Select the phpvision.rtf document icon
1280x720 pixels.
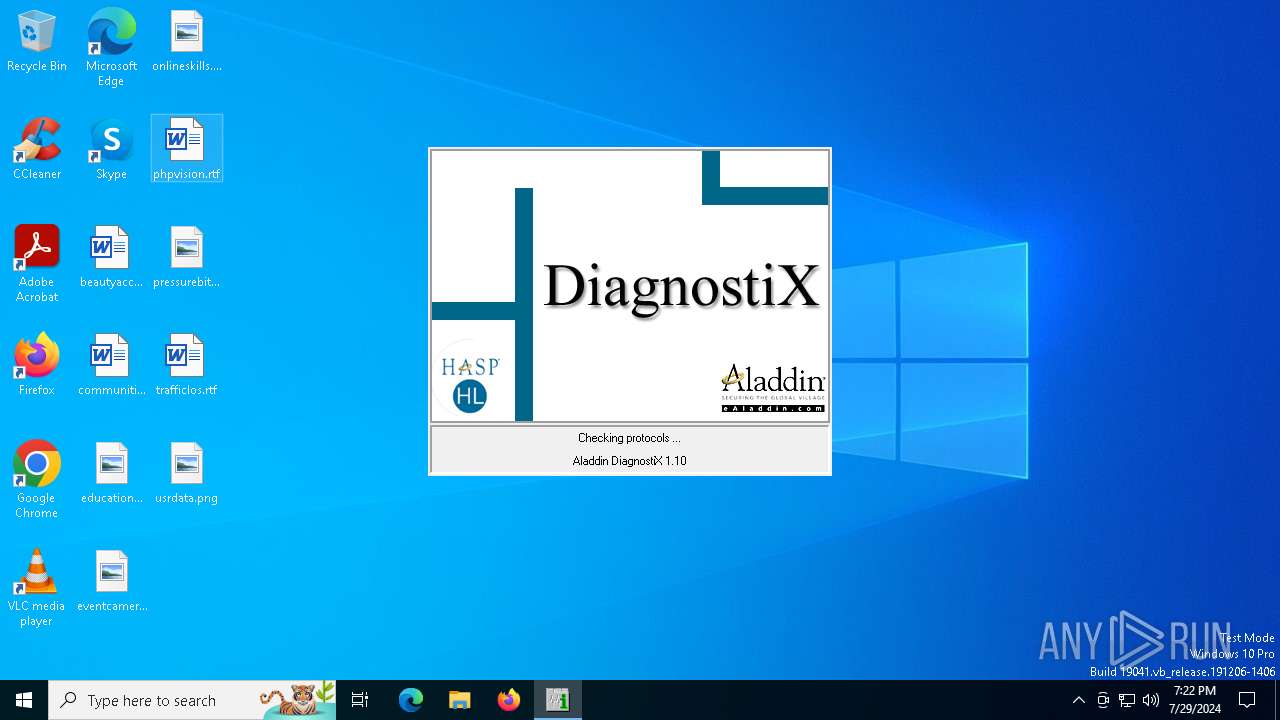(187, 150)
